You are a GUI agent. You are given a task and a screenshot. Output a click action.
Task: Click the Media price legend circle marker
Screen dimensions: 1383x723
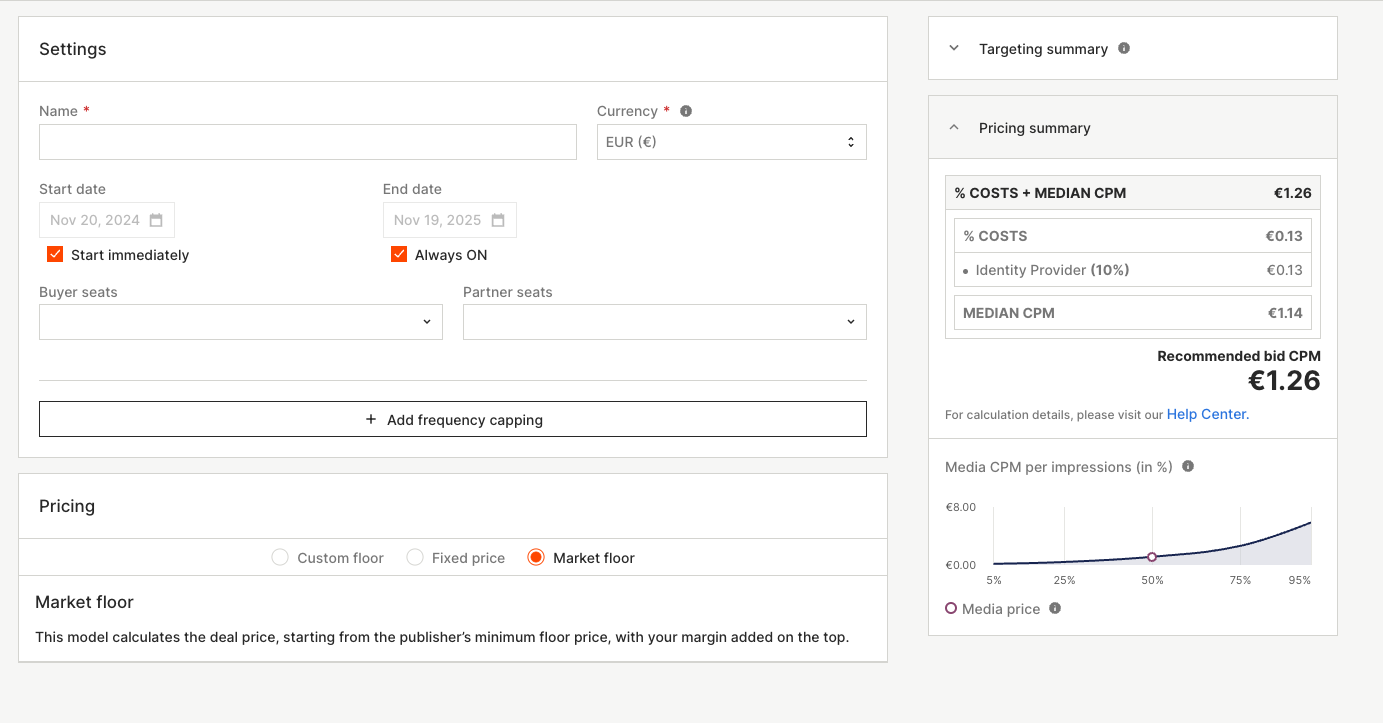click(x=951, y=608)
